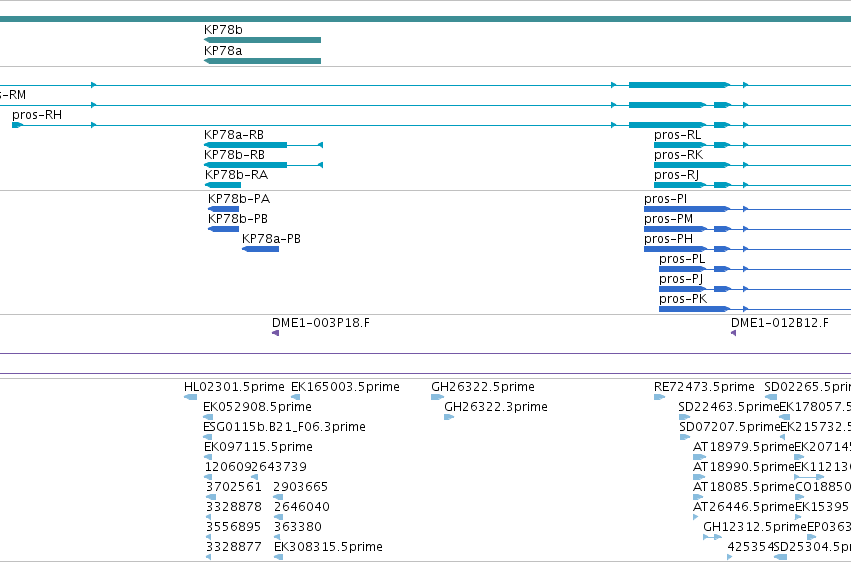851x562 pixels.
Task: Open feature 3556895
Action: coord(208,537)
